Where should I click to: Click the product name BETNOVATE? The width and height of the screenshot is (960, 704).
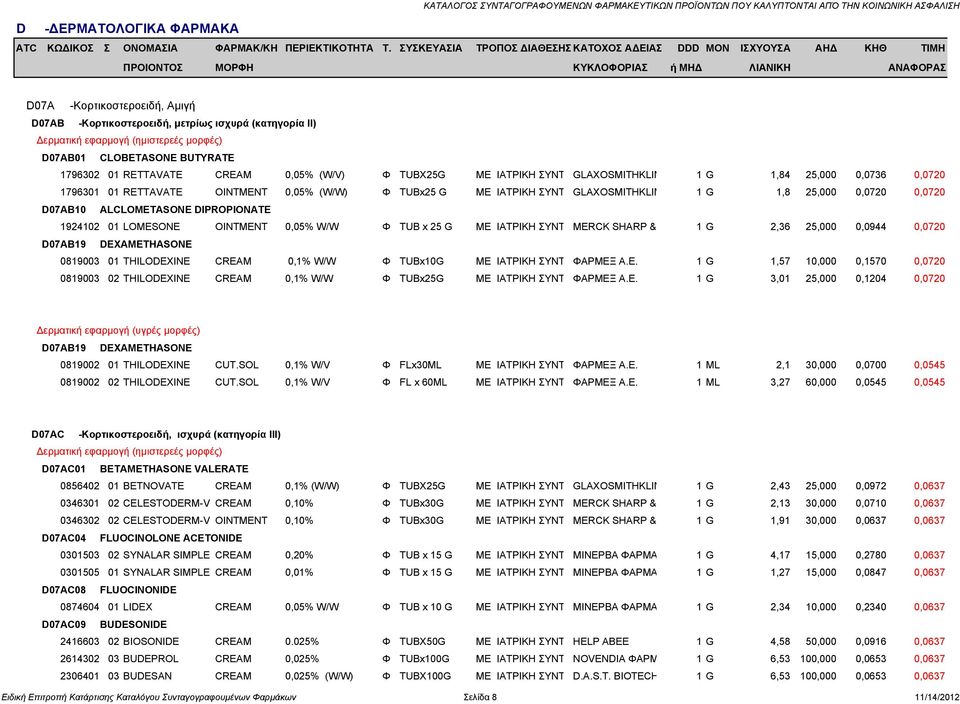[x=153, y=486]
